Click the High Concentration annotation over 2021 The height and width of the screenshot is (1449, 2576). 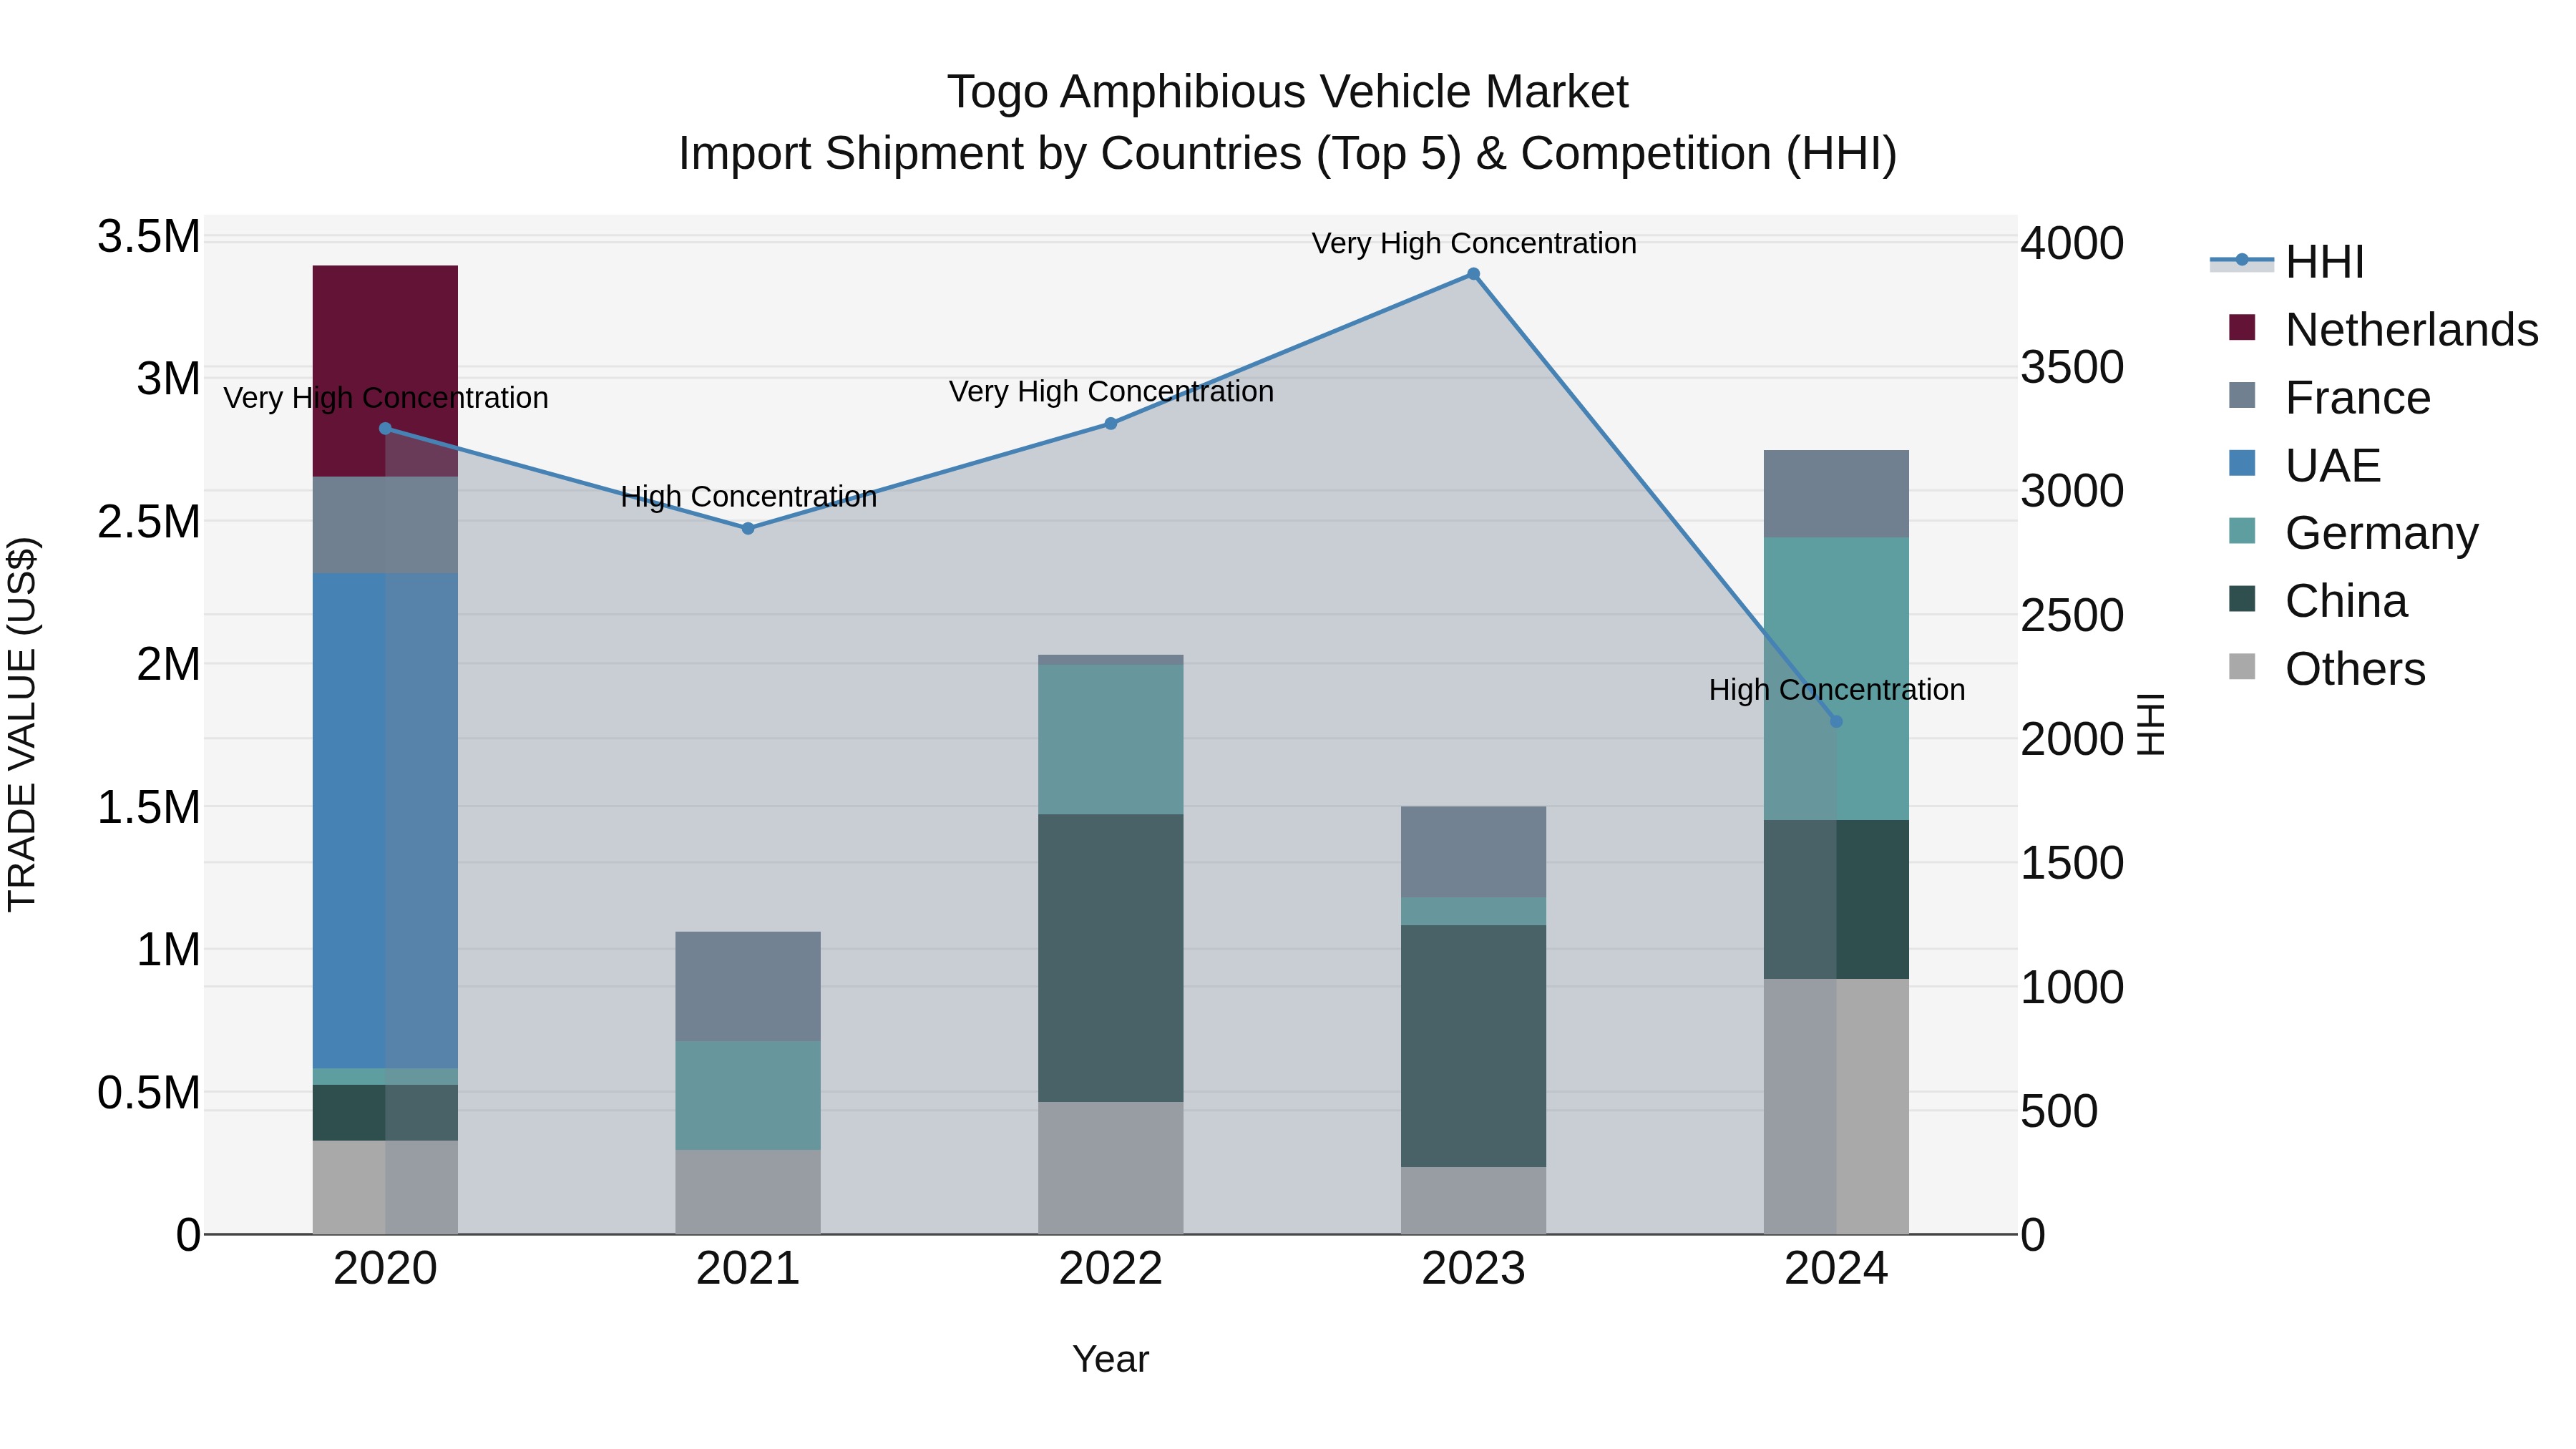748,496
